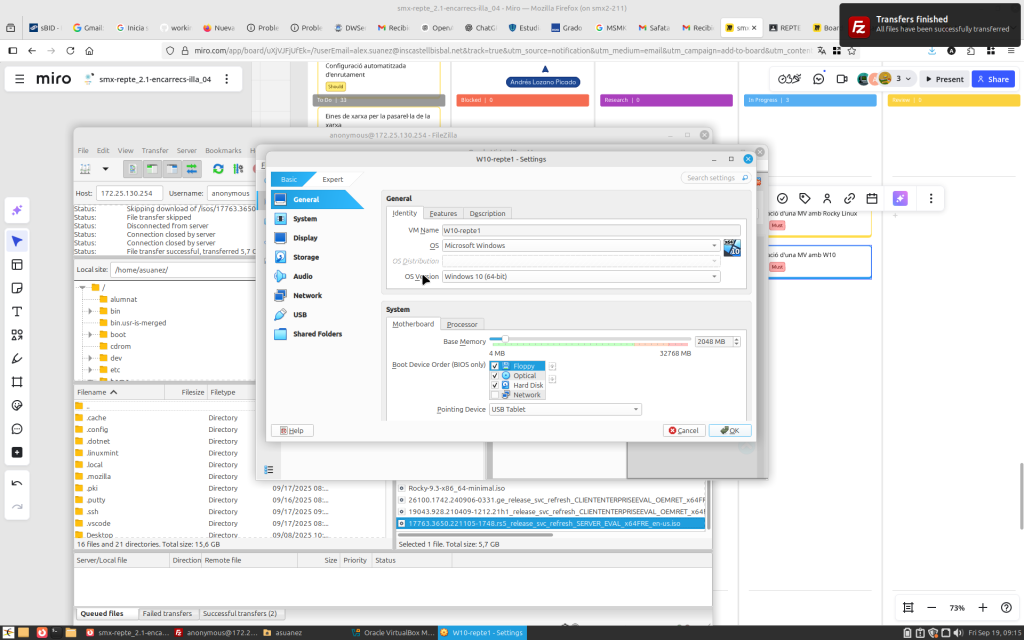Open the OS Version dropdown
Image resolution: width=1024 pixels, height=640 pixels.
[x=580, y=276]
